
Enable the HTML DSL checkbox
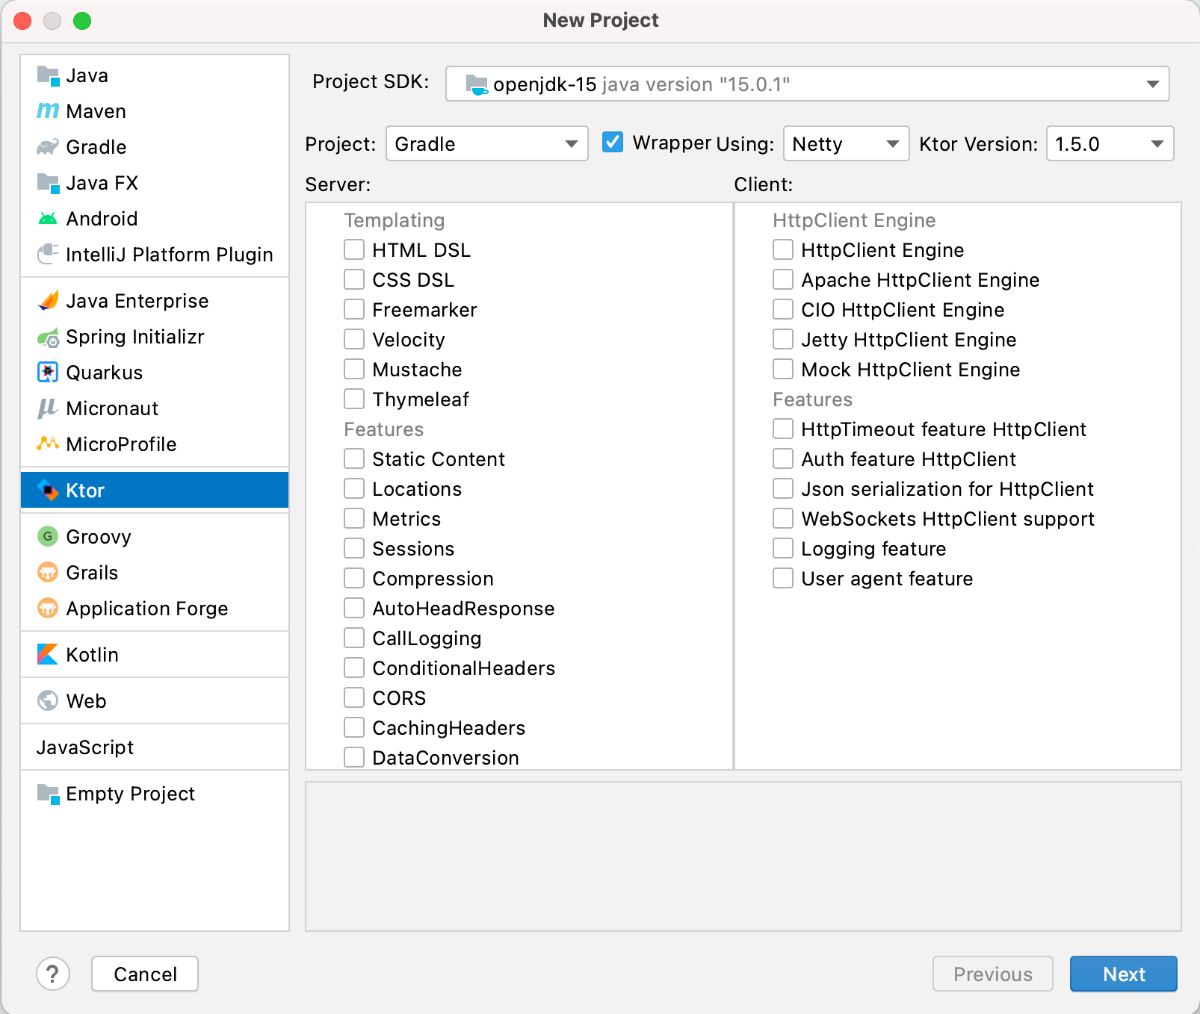(x=354, y=250)
